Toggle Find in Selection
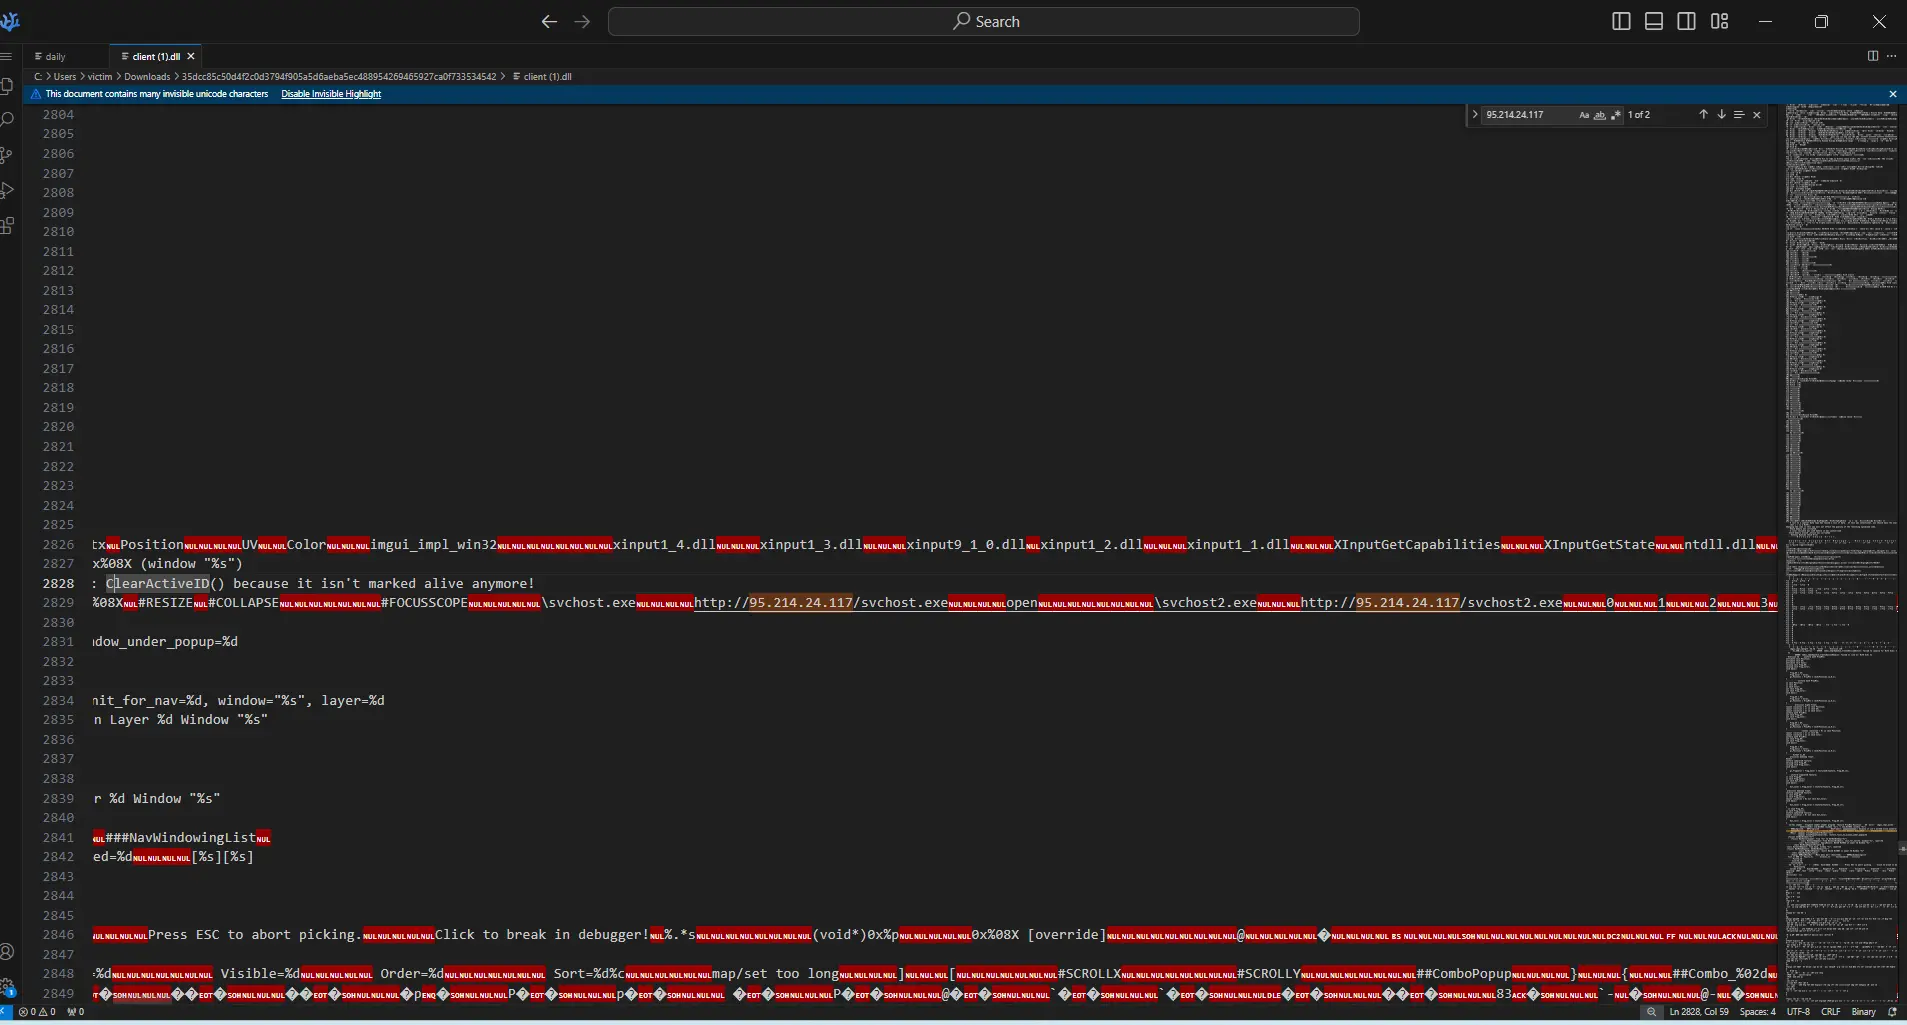The image size is (1907, 1025). click(x=1739, y=115)
